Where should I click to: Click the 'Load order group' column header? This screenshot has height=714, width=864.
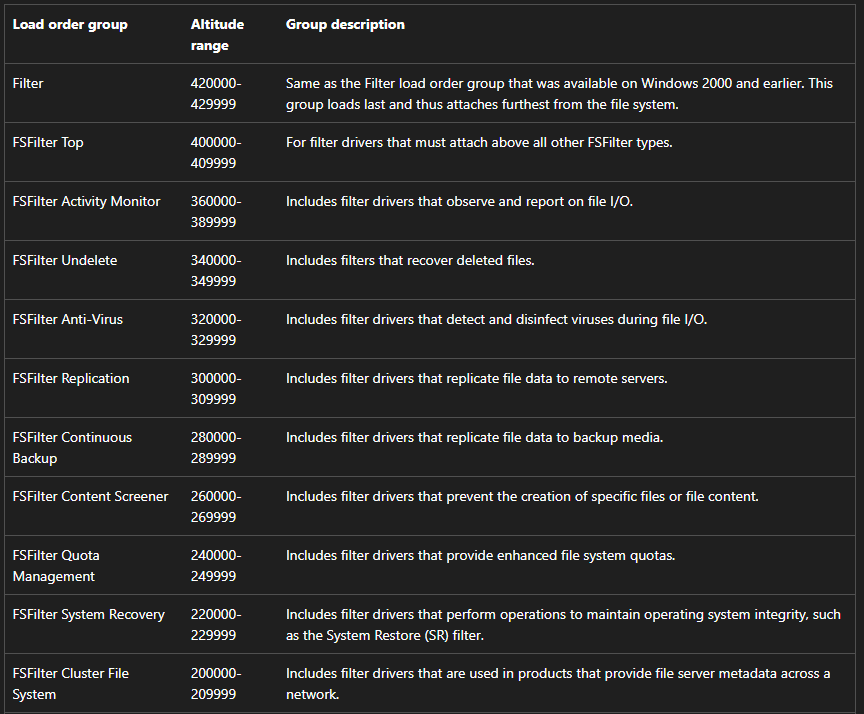[70, 25]
